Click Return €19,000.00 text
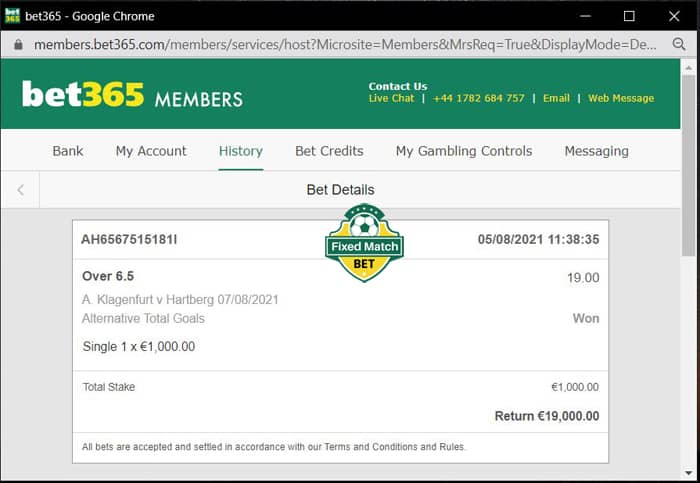Viewport: 700px width, 483px height. coord(547,416)
